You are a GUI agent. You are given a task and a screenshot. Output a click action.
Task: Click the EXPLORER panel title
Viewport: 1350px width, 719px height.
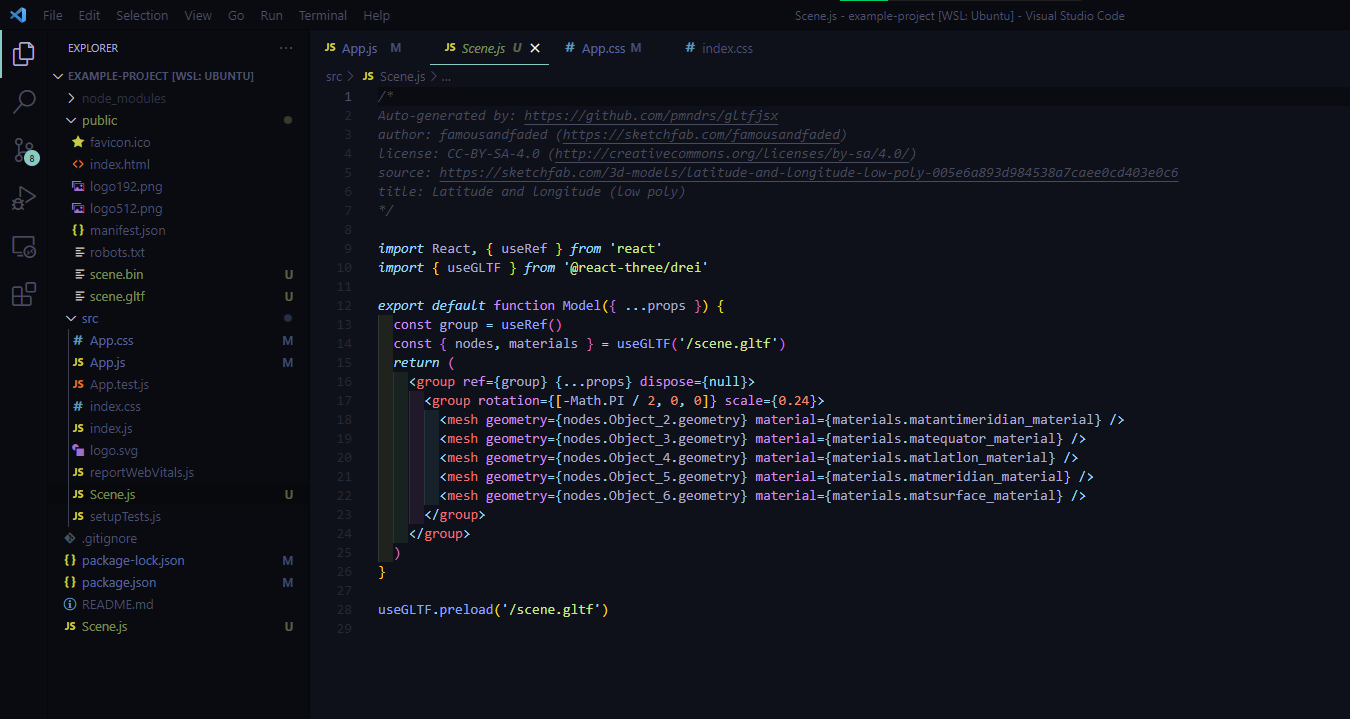pyautogui.click(x=93, y=48)
